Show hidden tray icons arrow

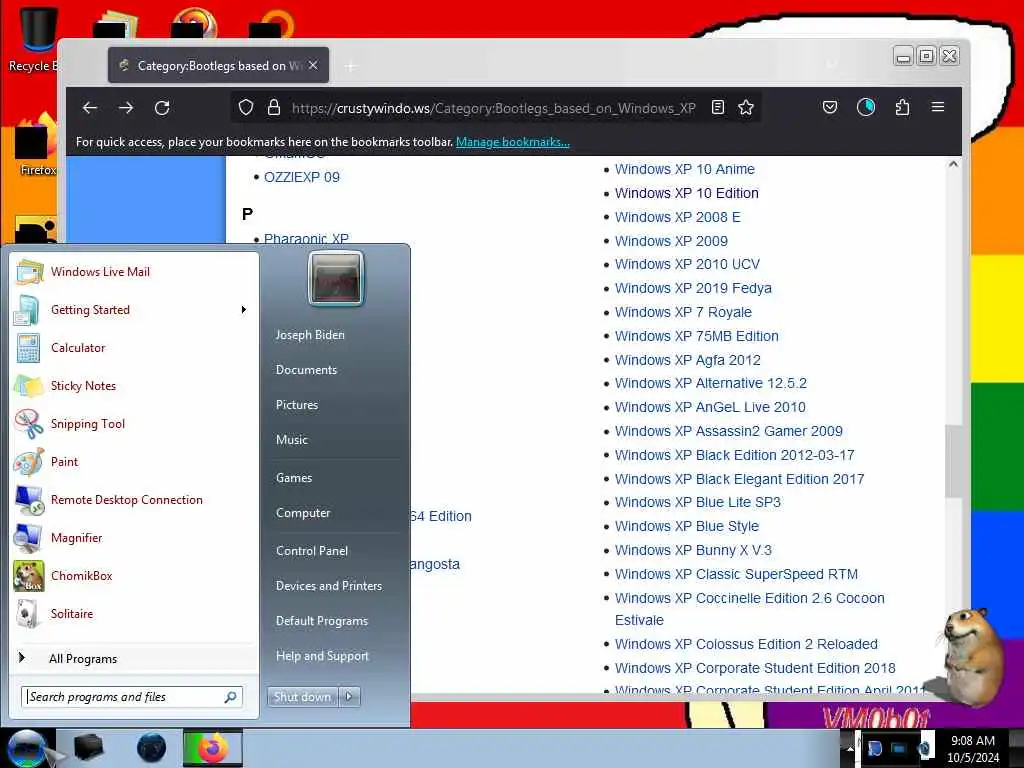point(850,748)
